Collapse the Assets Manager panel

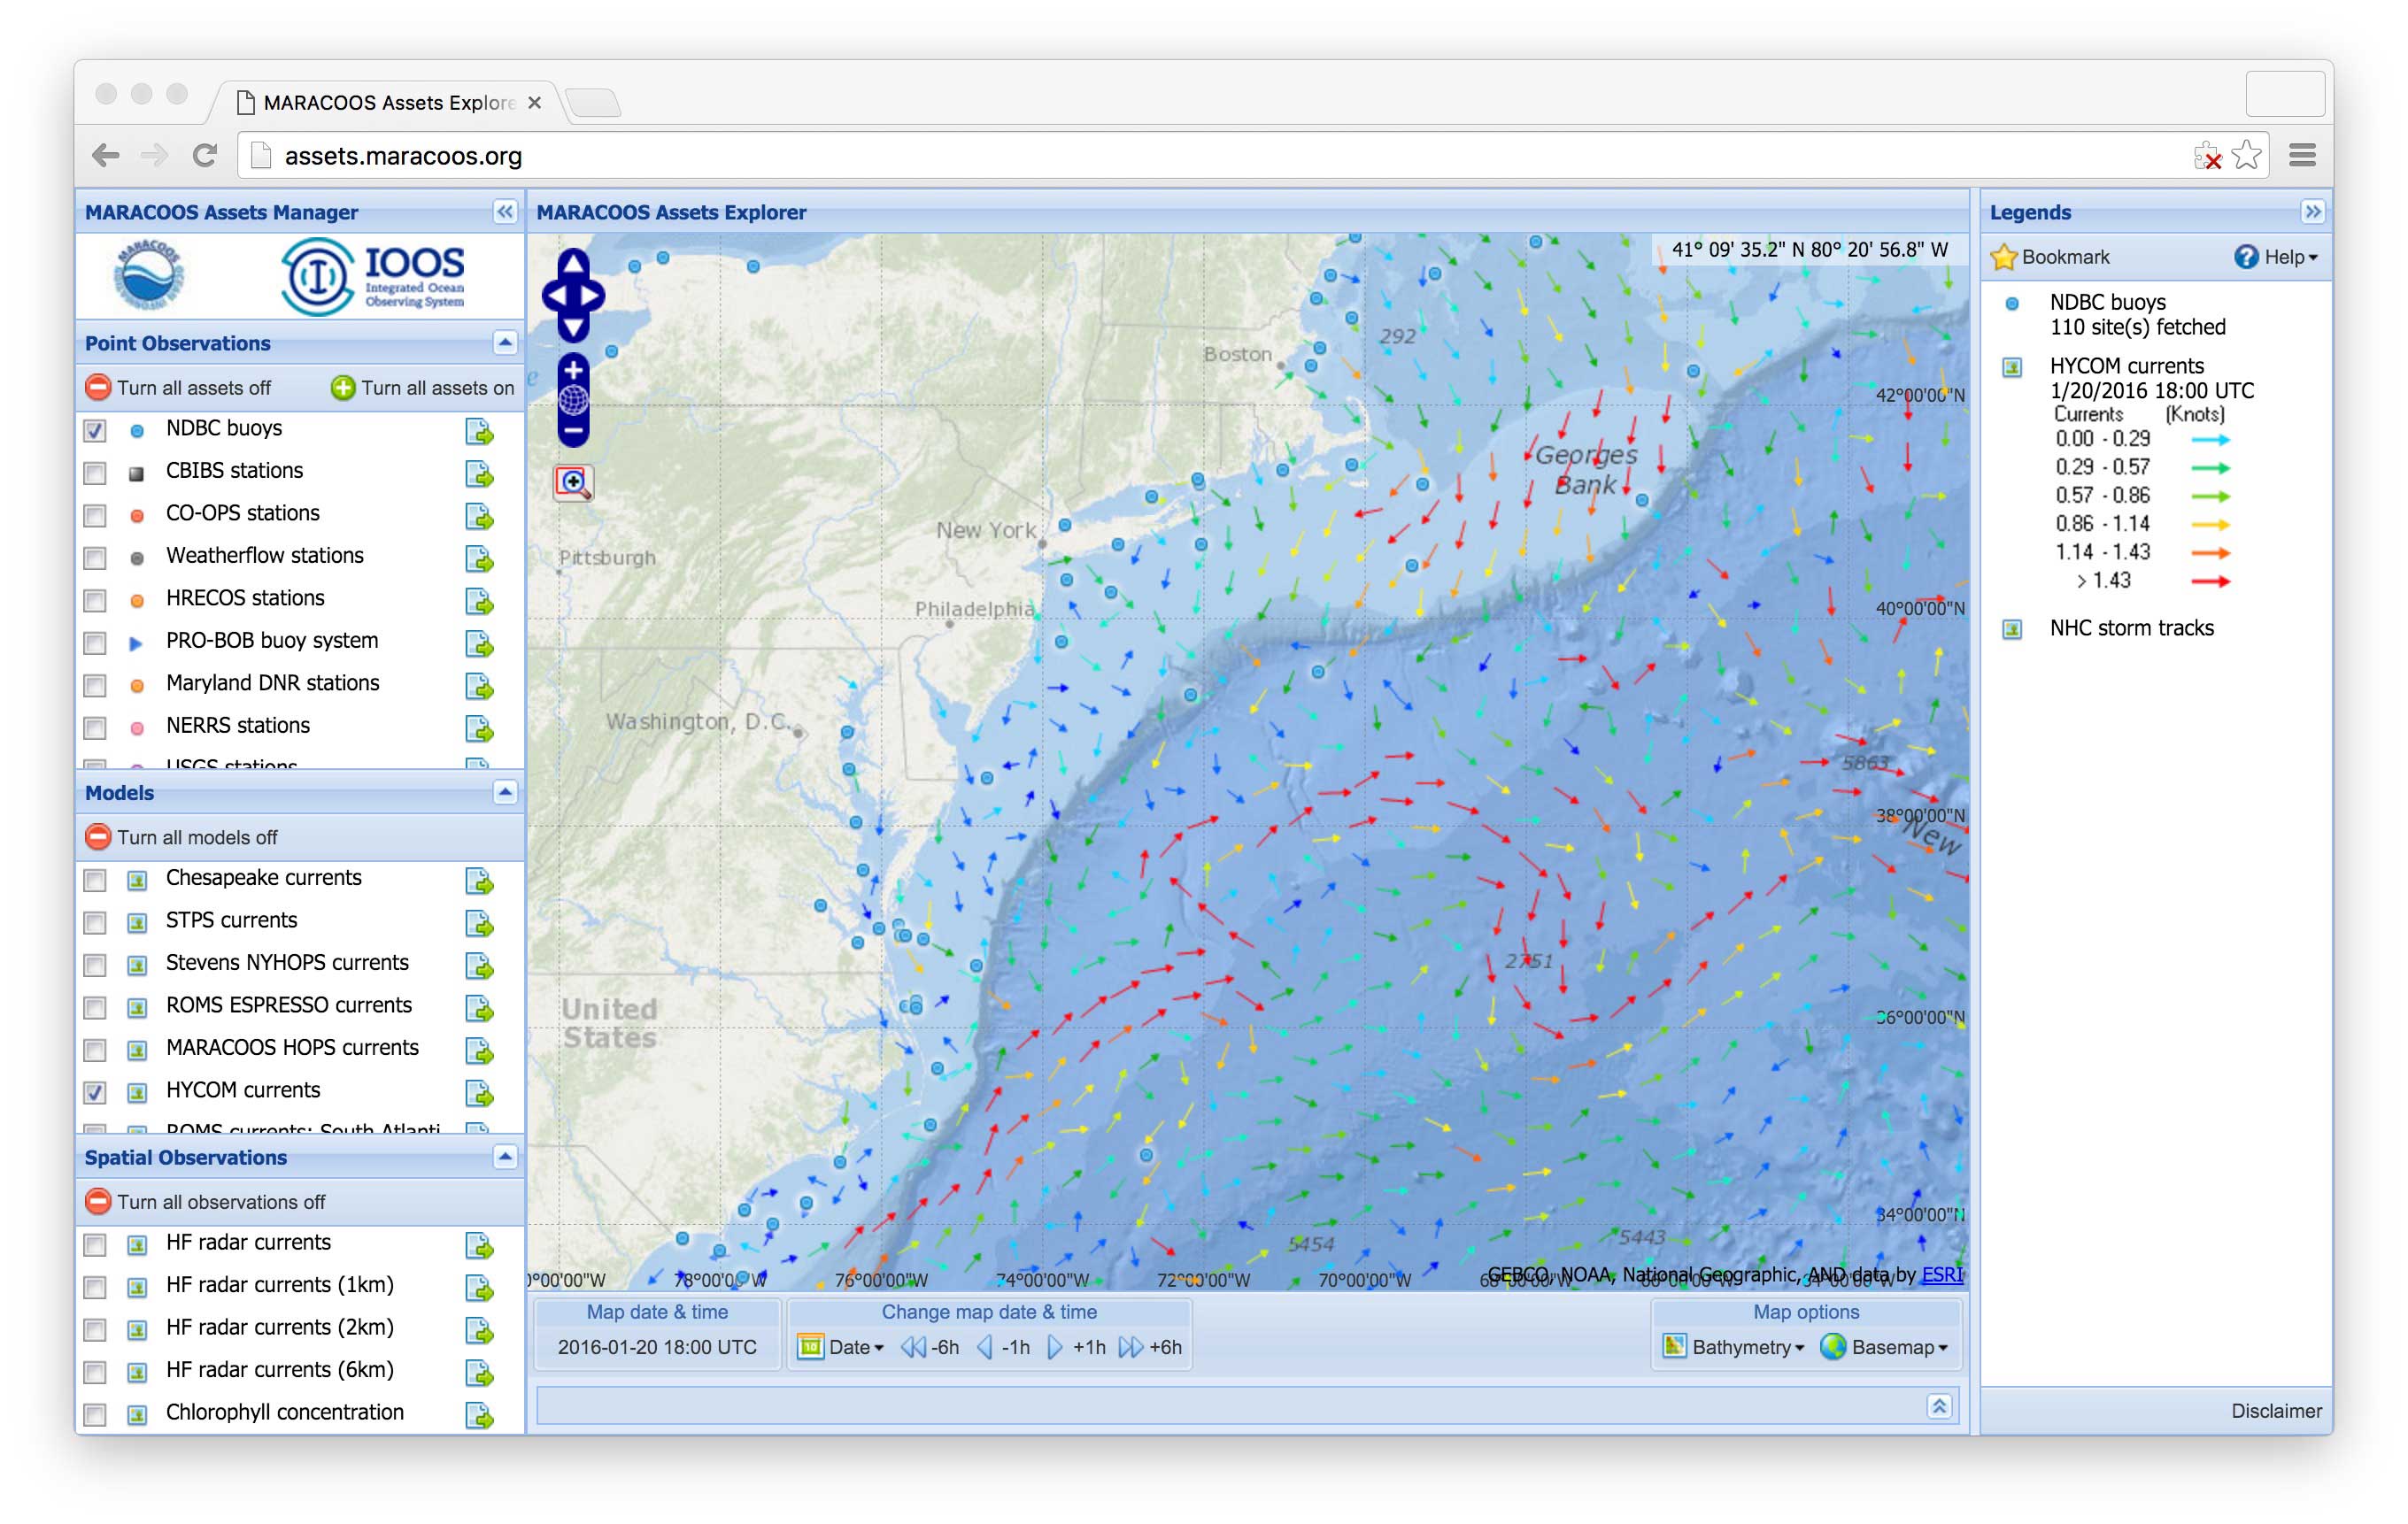point(505,211)
